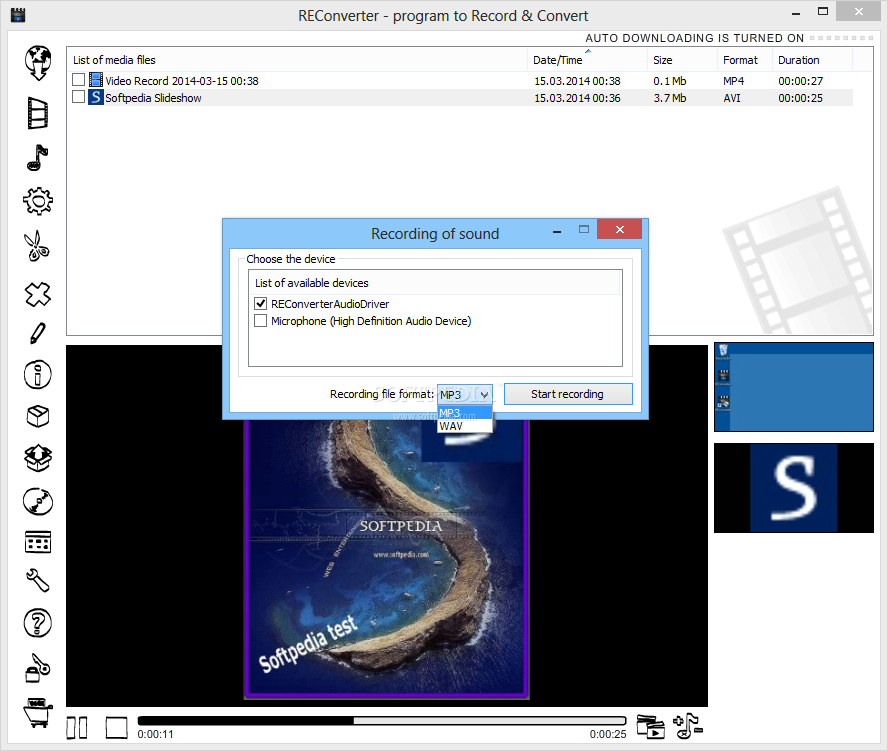
Task: Show file information with the info icon
Action: coord(37,374)
